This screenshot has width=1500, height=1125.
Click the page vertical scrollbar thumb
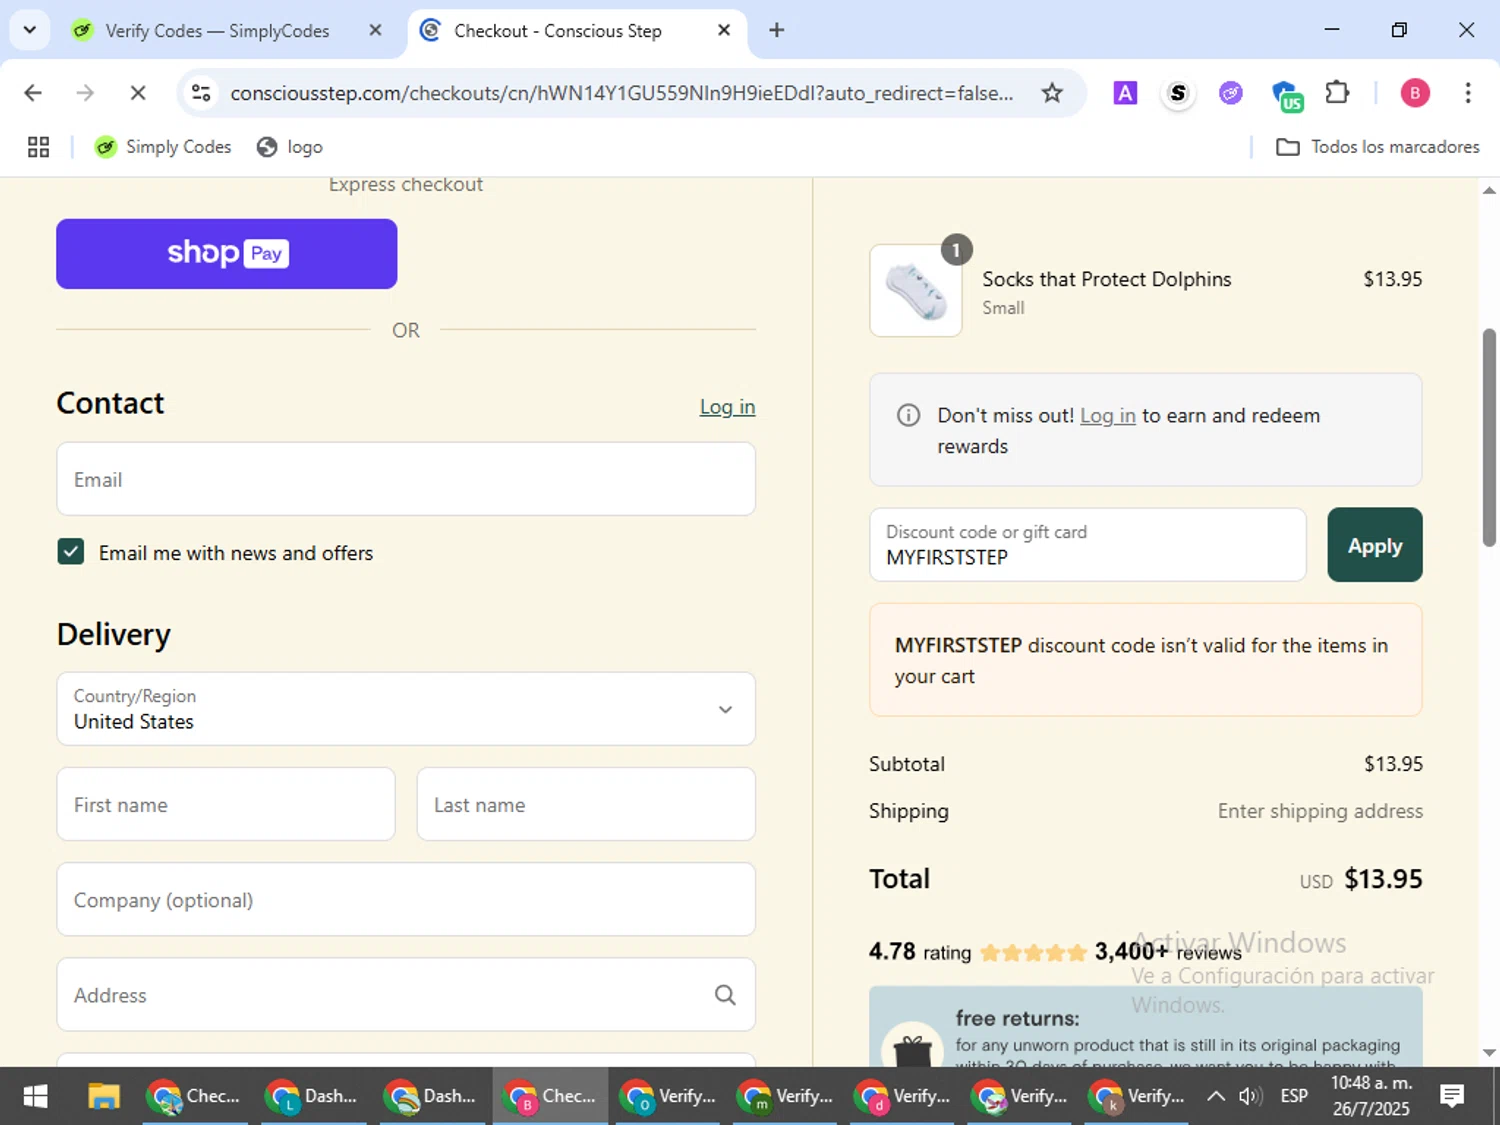click(x=1489, y=437)
